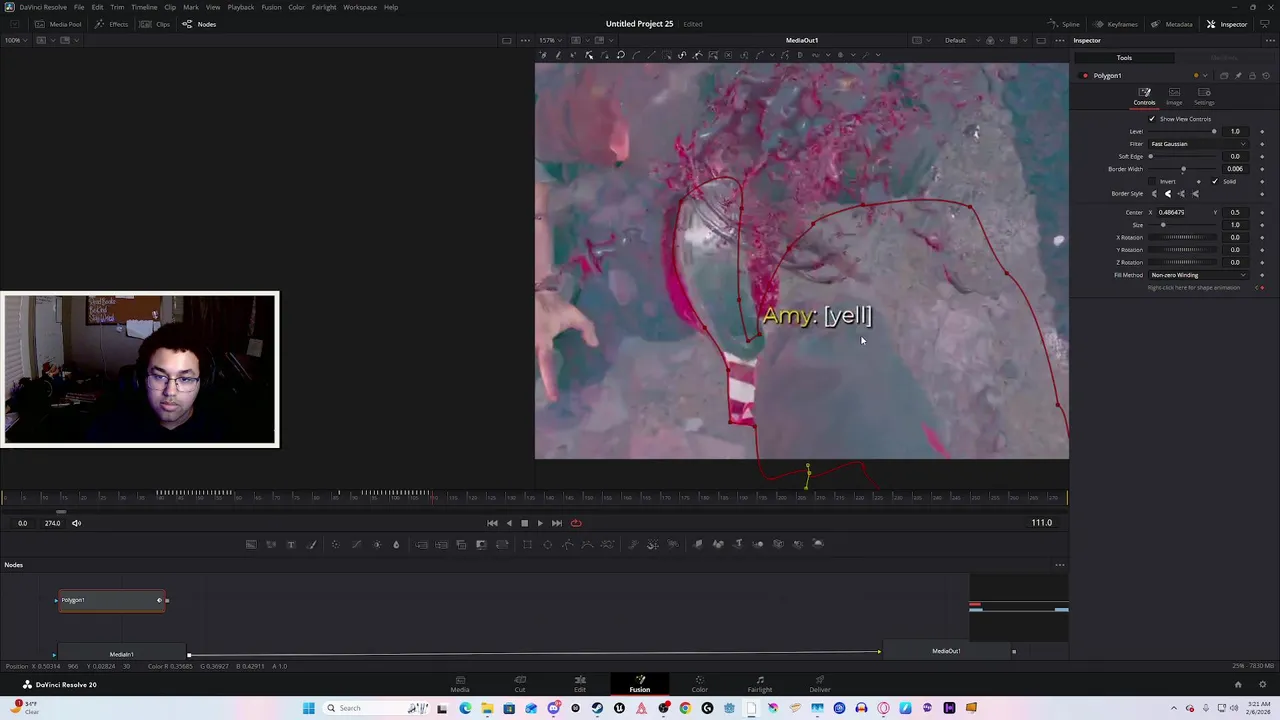Open the Workspace menu

[x=360, y=7]
